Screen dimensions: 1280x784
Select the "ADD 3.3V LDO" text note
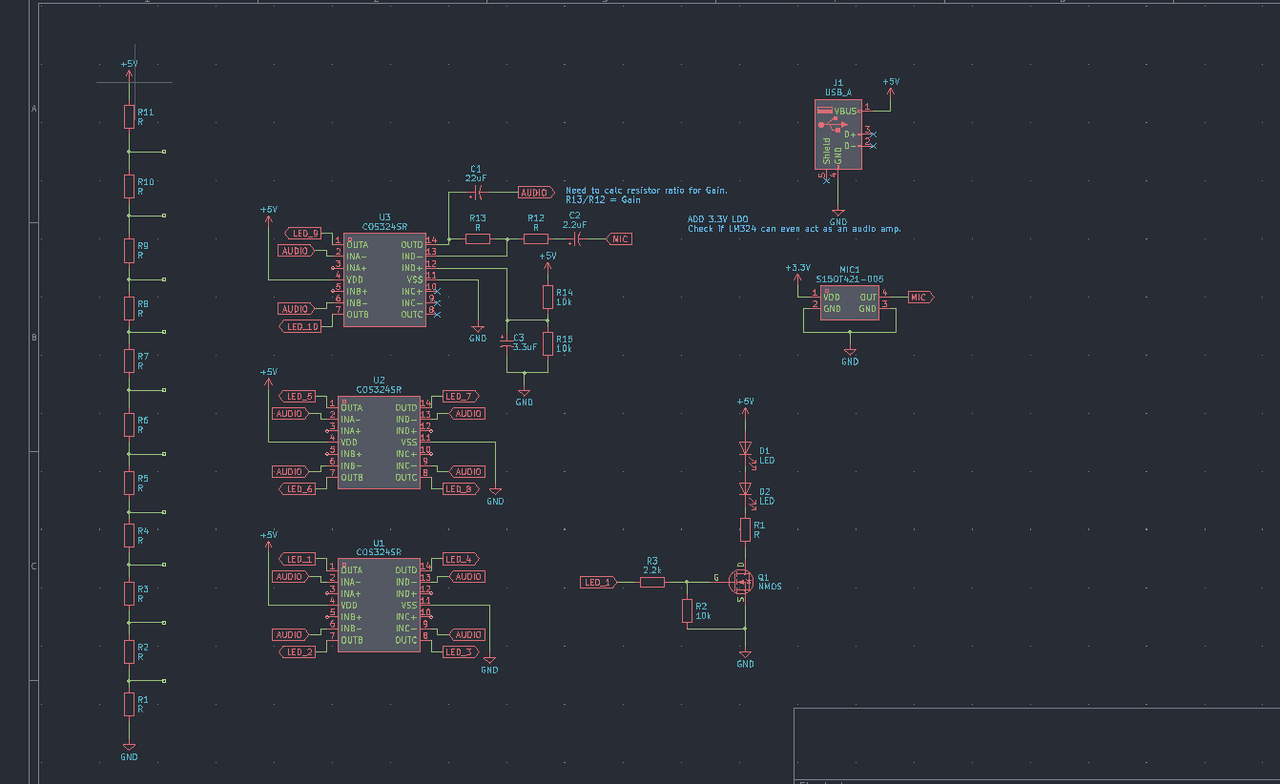(x=717, y=219)
